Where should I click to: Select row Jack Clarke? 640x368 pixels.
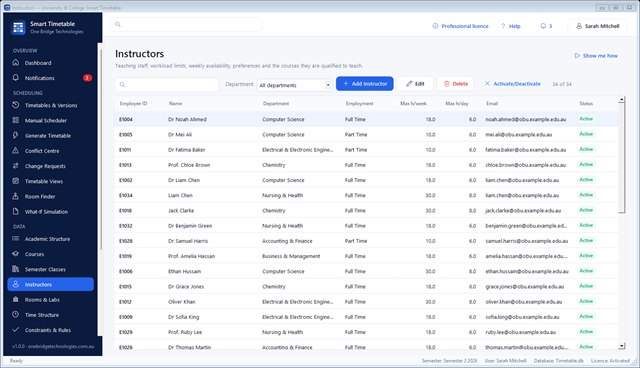pos(366,211)
